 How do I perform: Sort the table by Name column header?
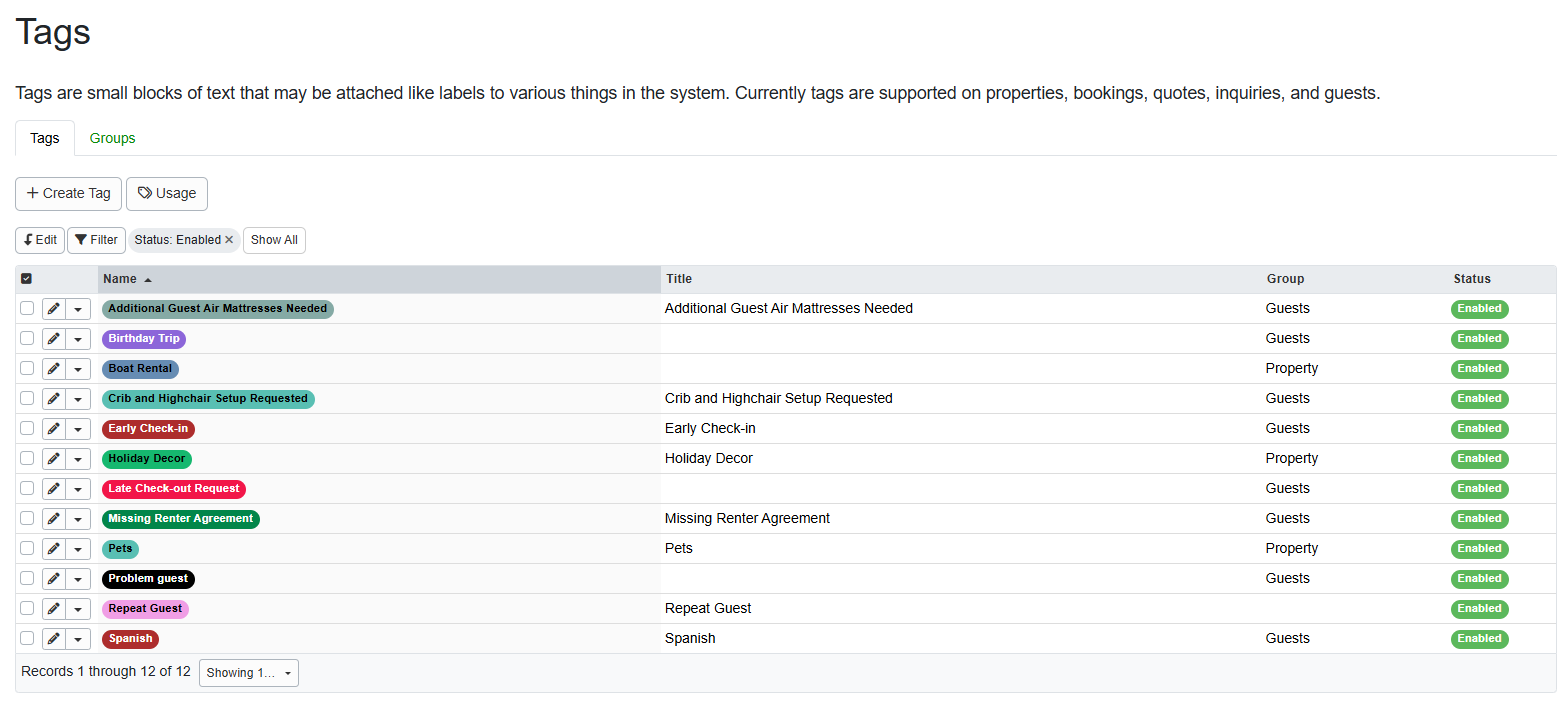(x=120, y=279)
